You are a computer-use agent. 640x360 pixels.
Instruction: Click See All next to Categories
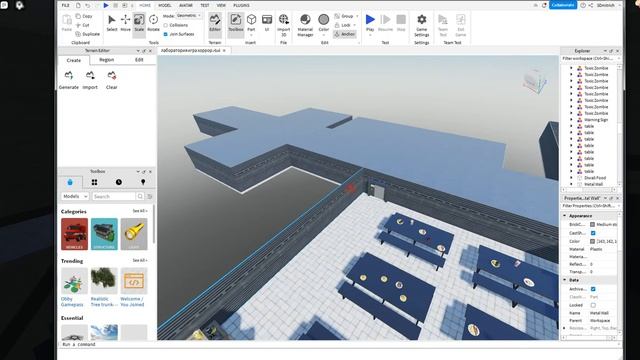point(140,211)
